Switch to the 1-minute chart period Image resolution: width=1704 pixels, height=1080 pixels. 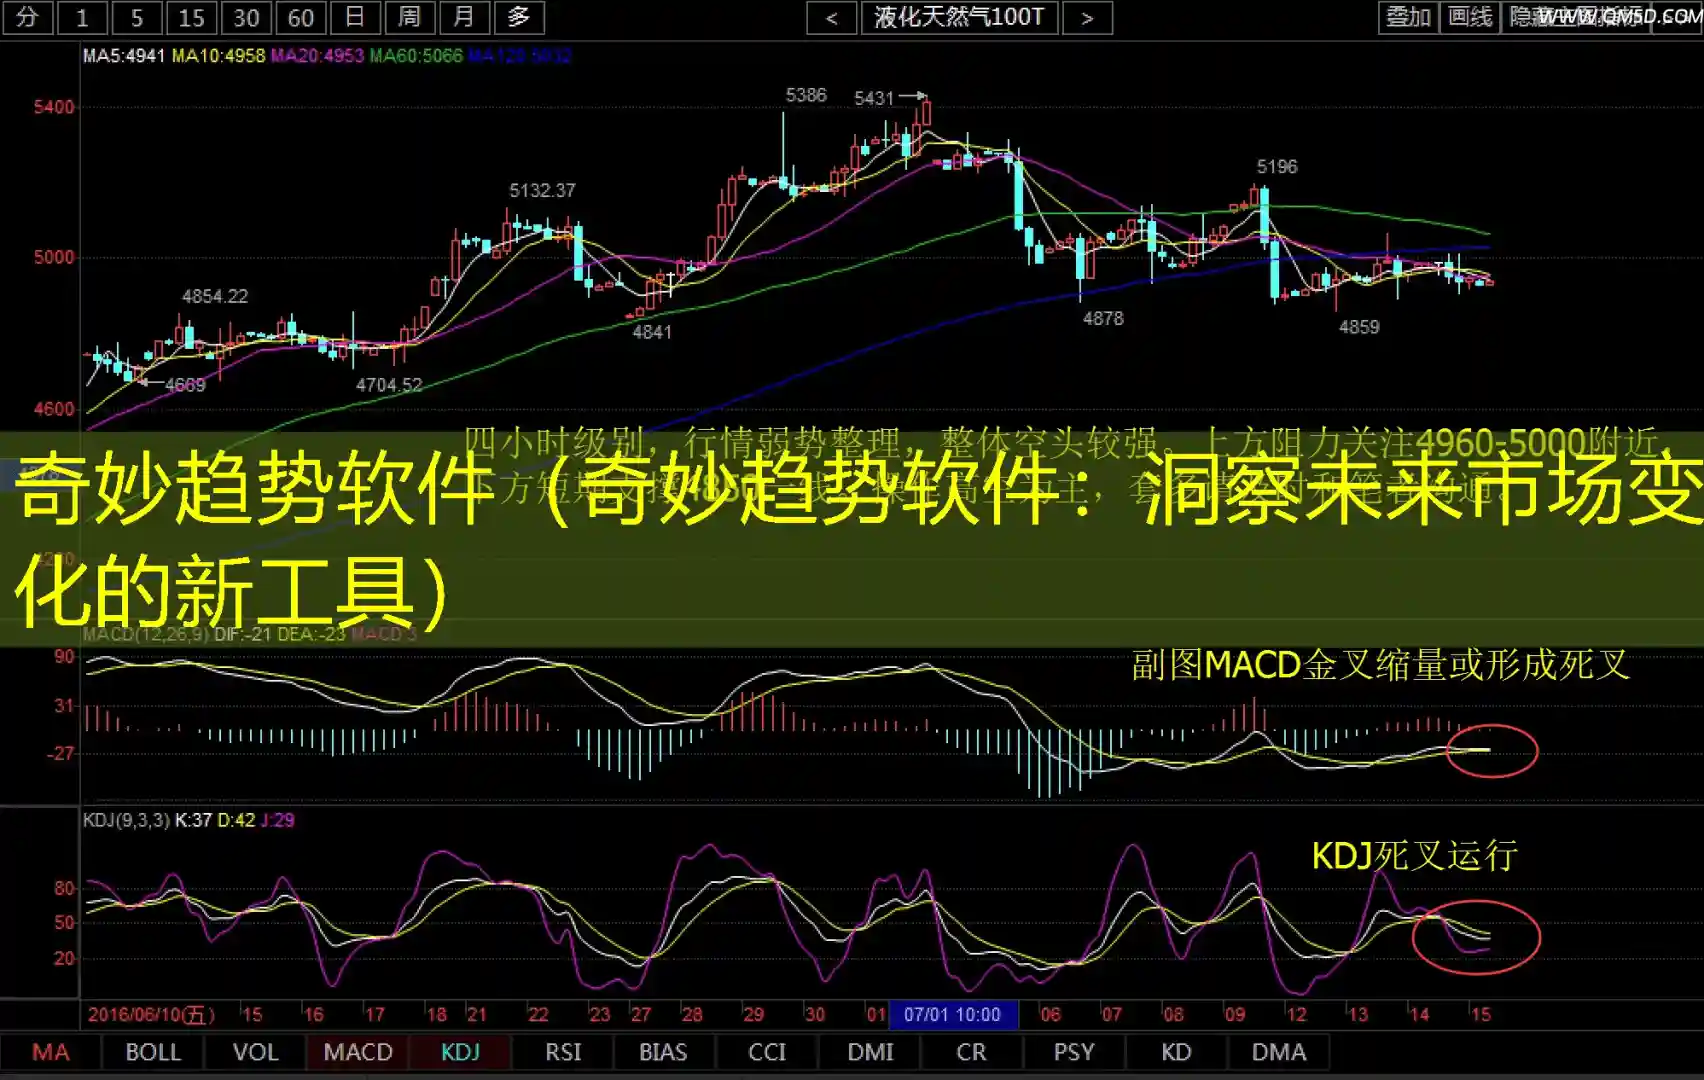click(x=82, y=17)
